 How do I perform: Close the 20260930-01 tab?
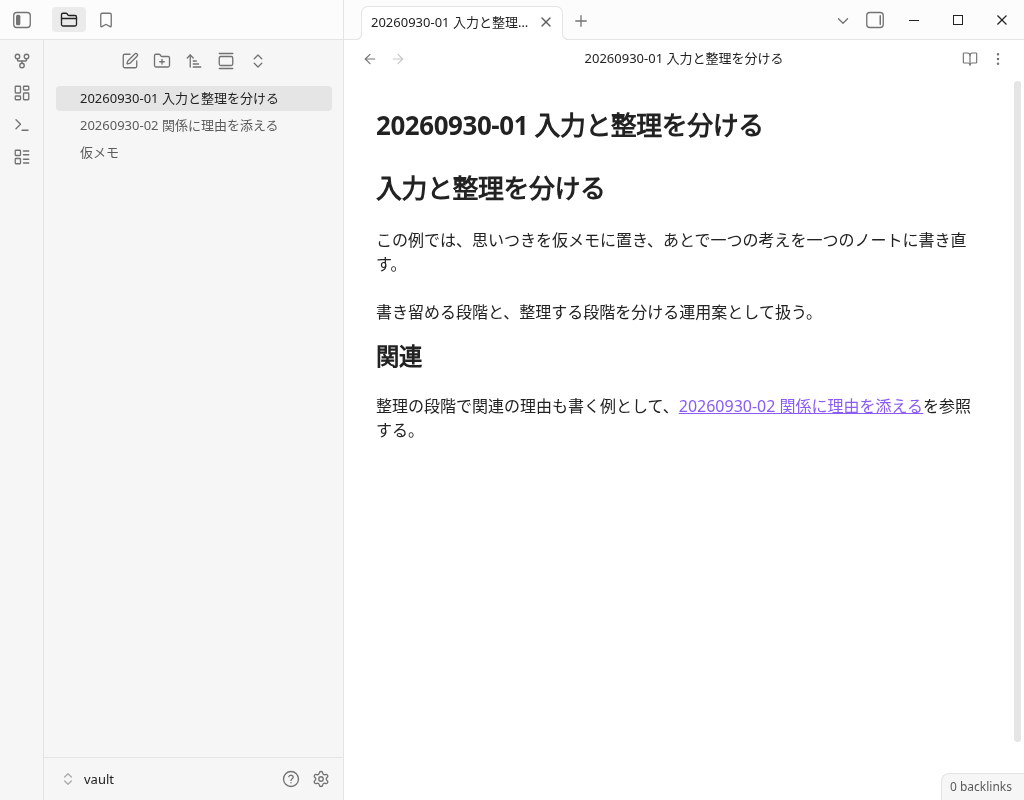pos(546,22)
